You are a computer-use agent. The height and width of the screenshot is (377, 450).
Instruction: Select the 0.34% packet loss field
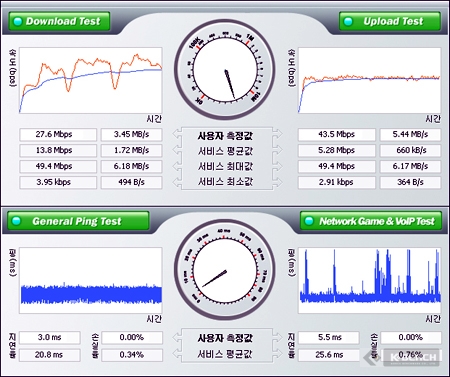(132, 355)
